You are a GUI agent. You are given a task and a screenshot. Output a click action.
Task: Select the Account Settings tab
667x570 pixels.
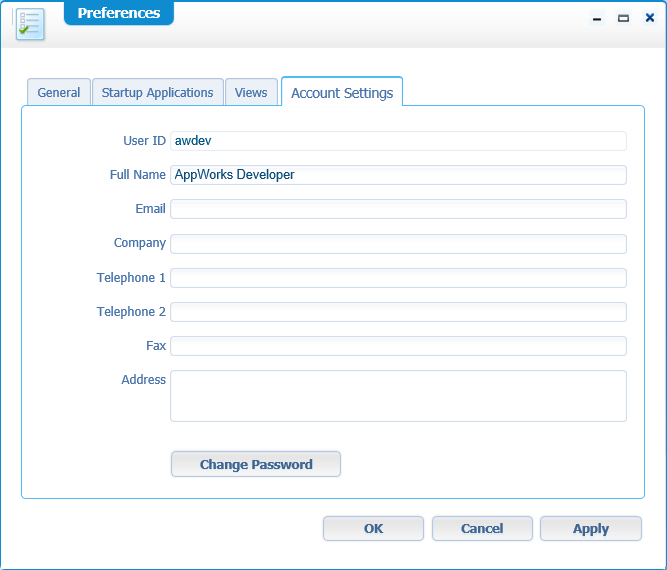click(x=342, y=92)
